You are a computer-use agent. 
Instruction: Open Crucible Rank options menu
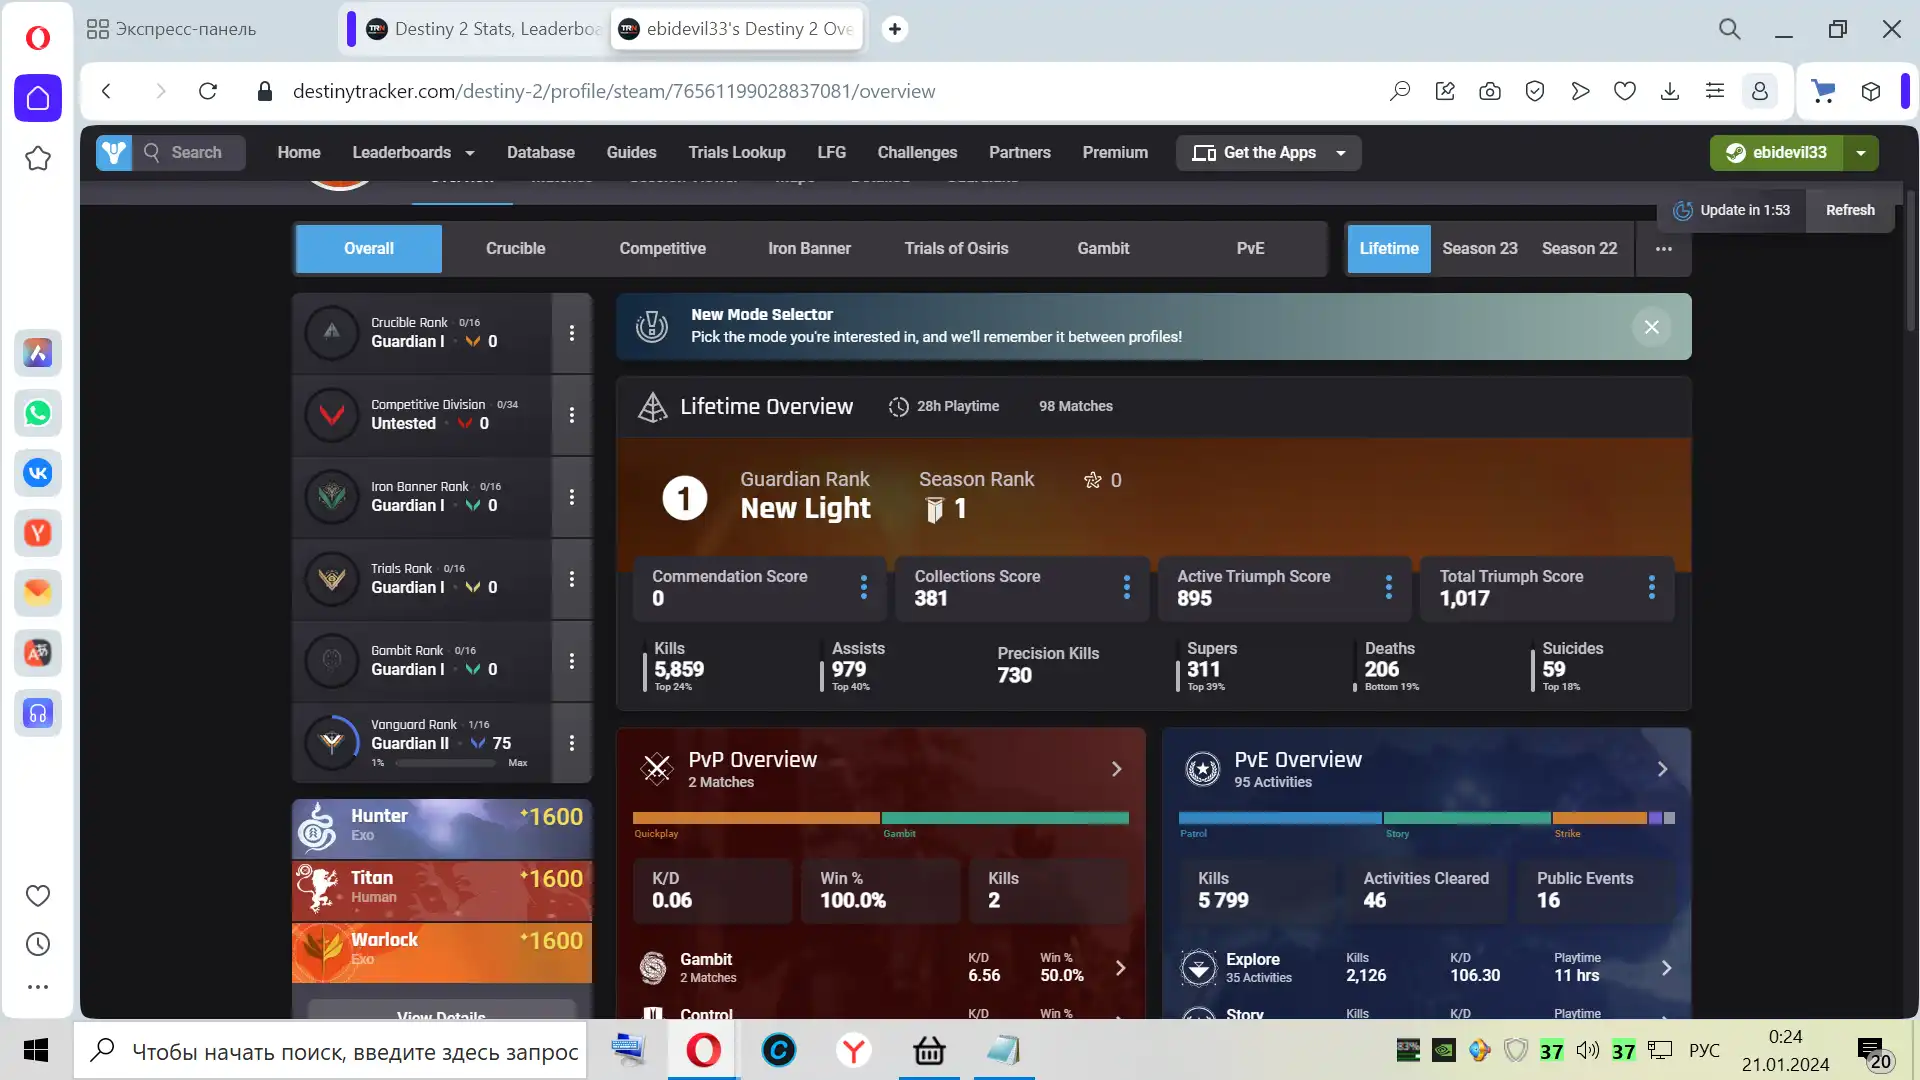click(x=572, y=333)
